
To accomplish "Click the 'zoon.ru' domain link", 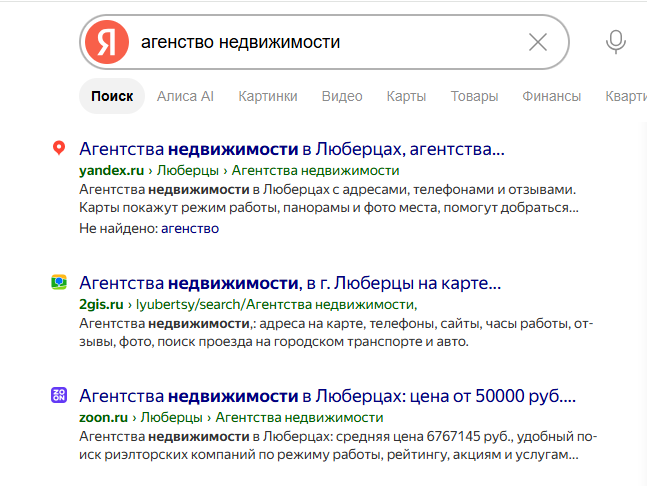I will point(104,418).
